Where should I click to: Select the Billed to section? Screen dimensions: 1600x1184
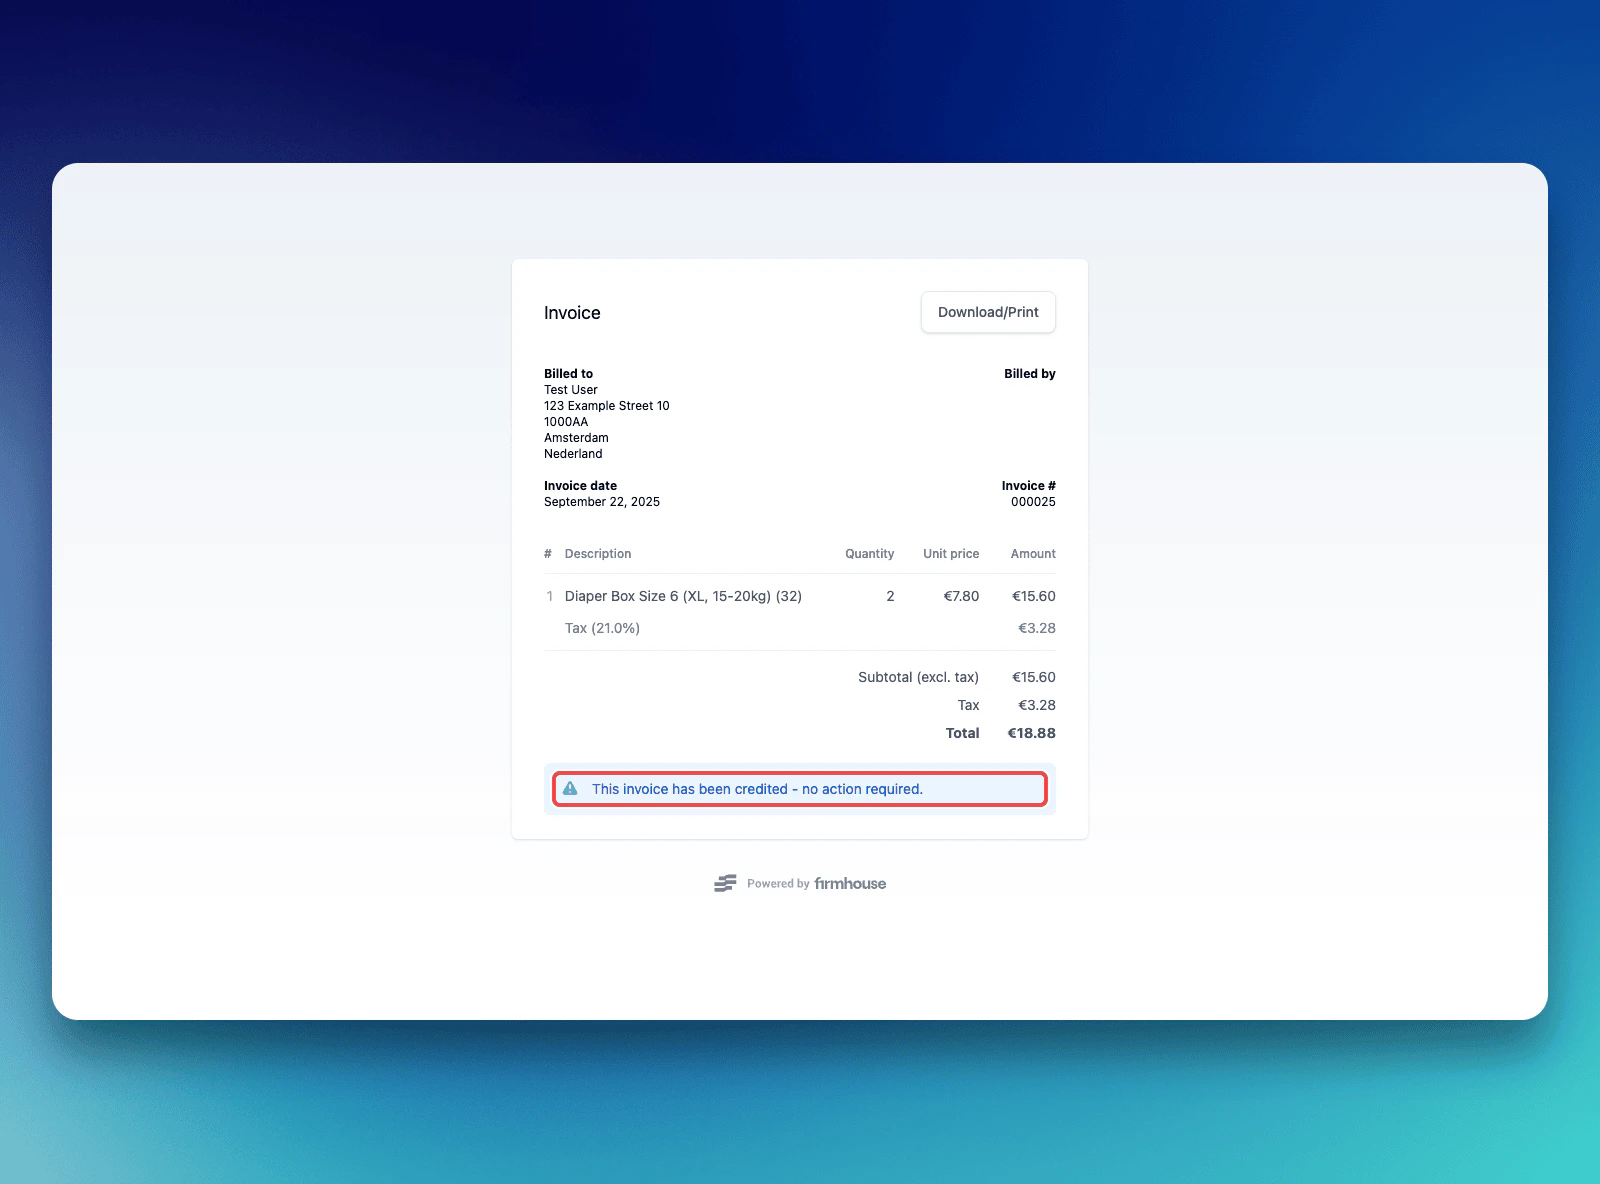tap(568, 373)
